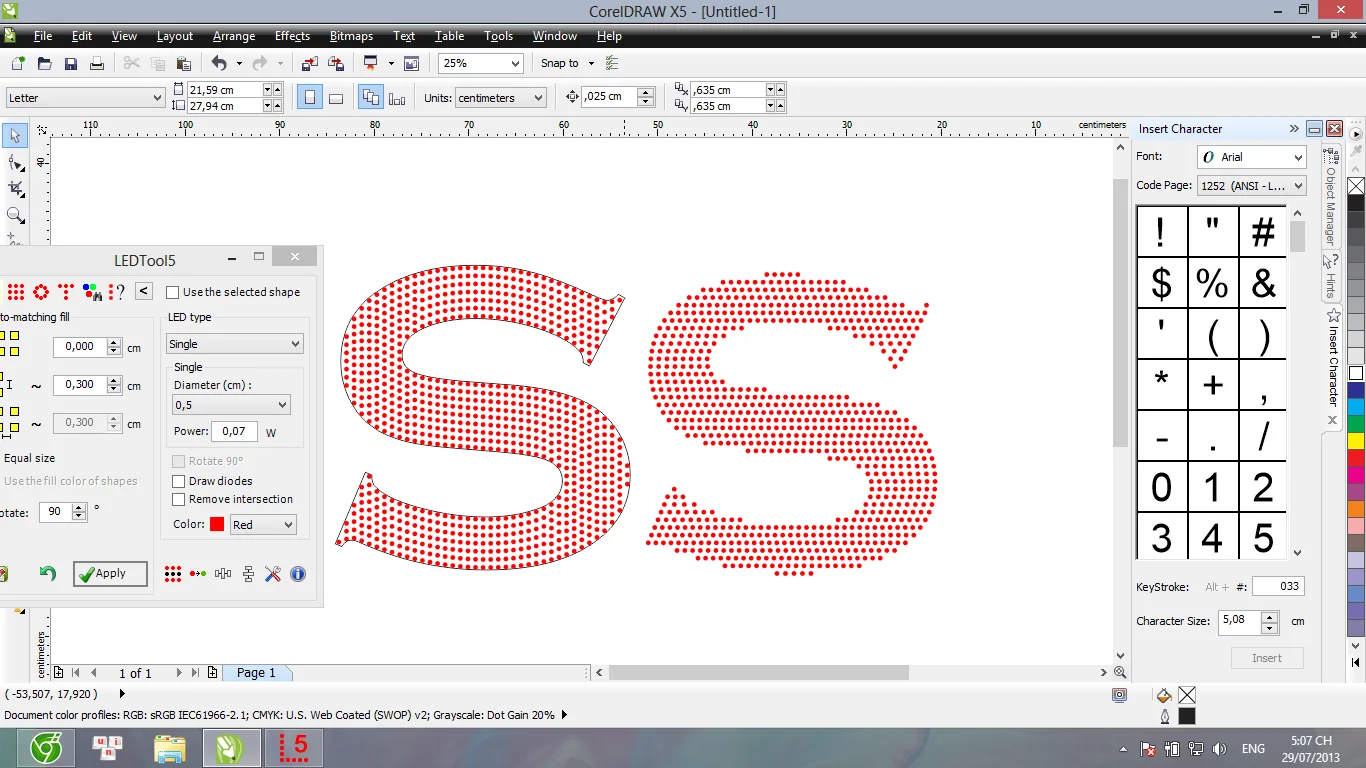Image resolution: width=1366 pixels, height=768 pixels.
Task: Open the Effects menu
Action: point(292,36)
